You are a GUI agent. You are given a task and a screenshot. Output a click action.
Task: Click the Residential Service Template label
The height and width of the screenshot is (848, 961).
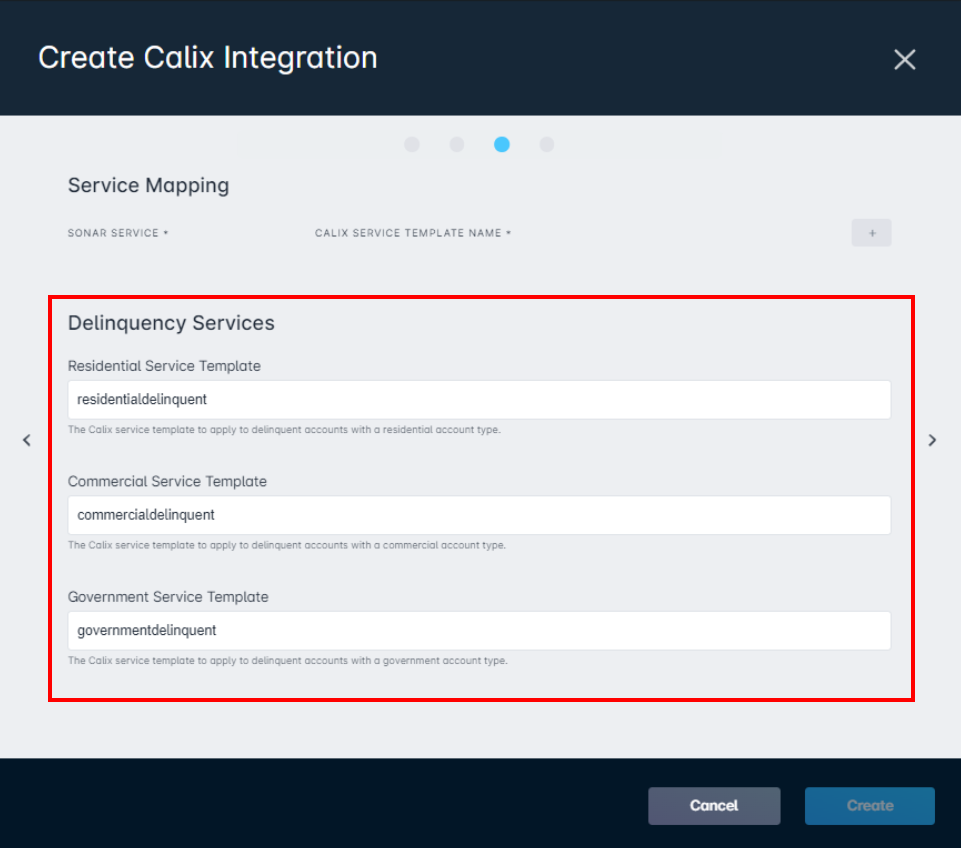[164, 366]
